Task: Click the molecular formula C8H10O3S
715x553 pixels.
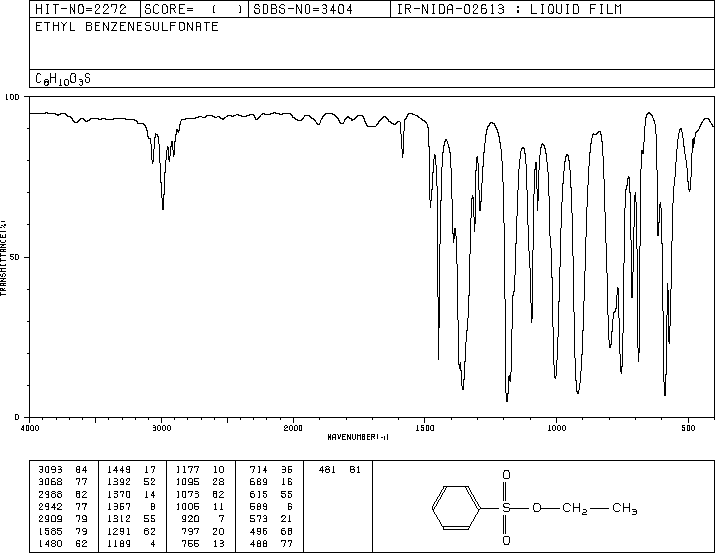Action: click(x=63, y=79)
